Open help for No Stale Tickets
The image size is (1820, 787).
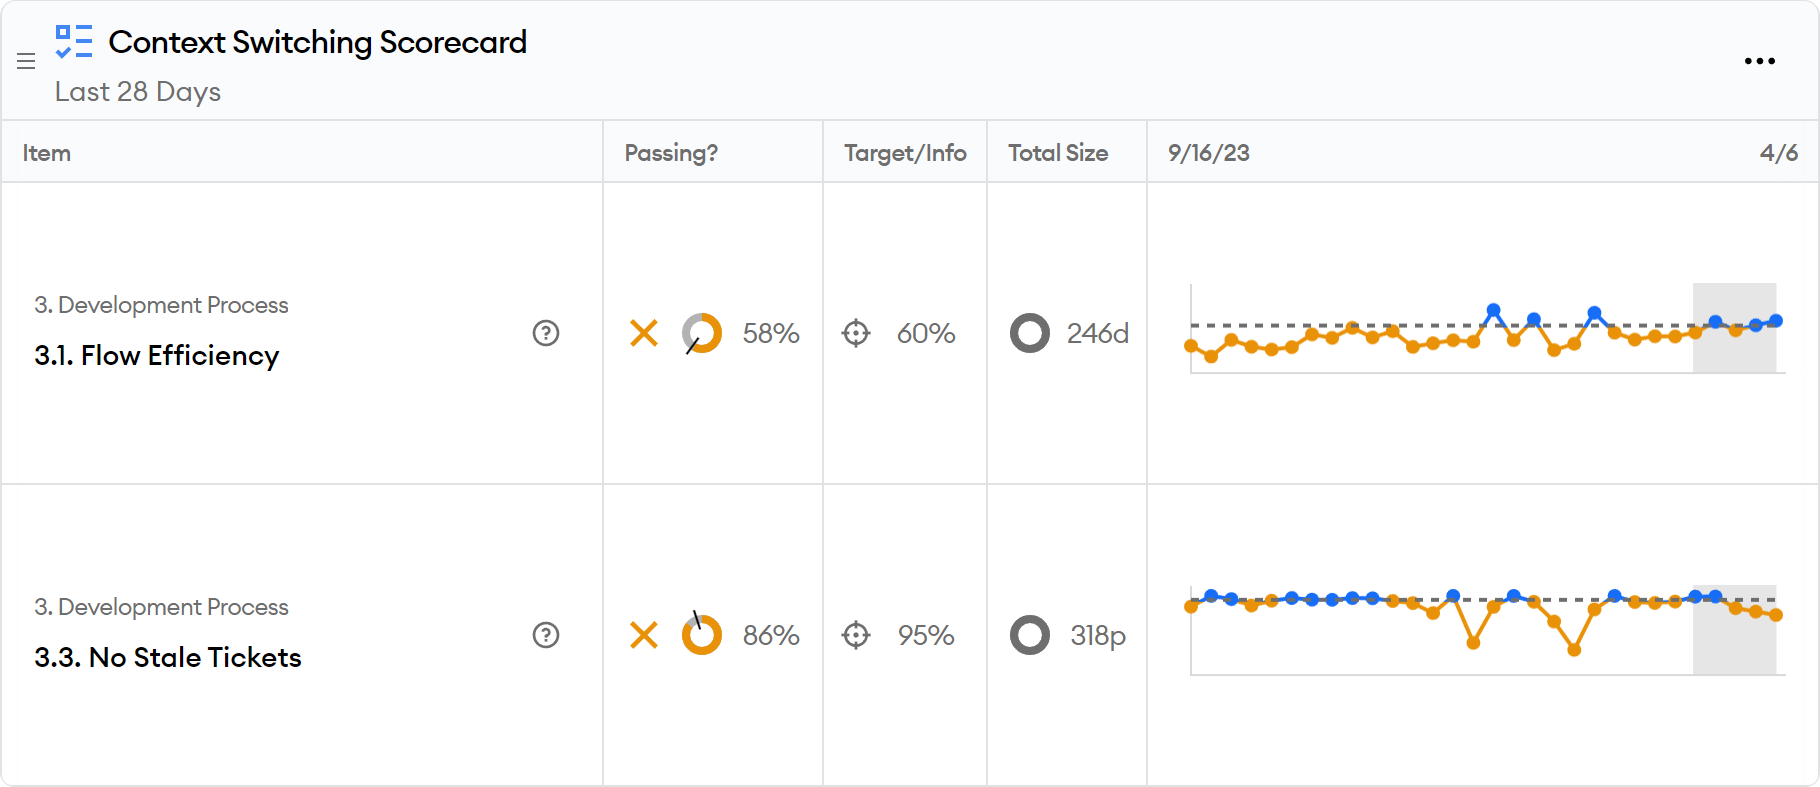click(546, 635)
